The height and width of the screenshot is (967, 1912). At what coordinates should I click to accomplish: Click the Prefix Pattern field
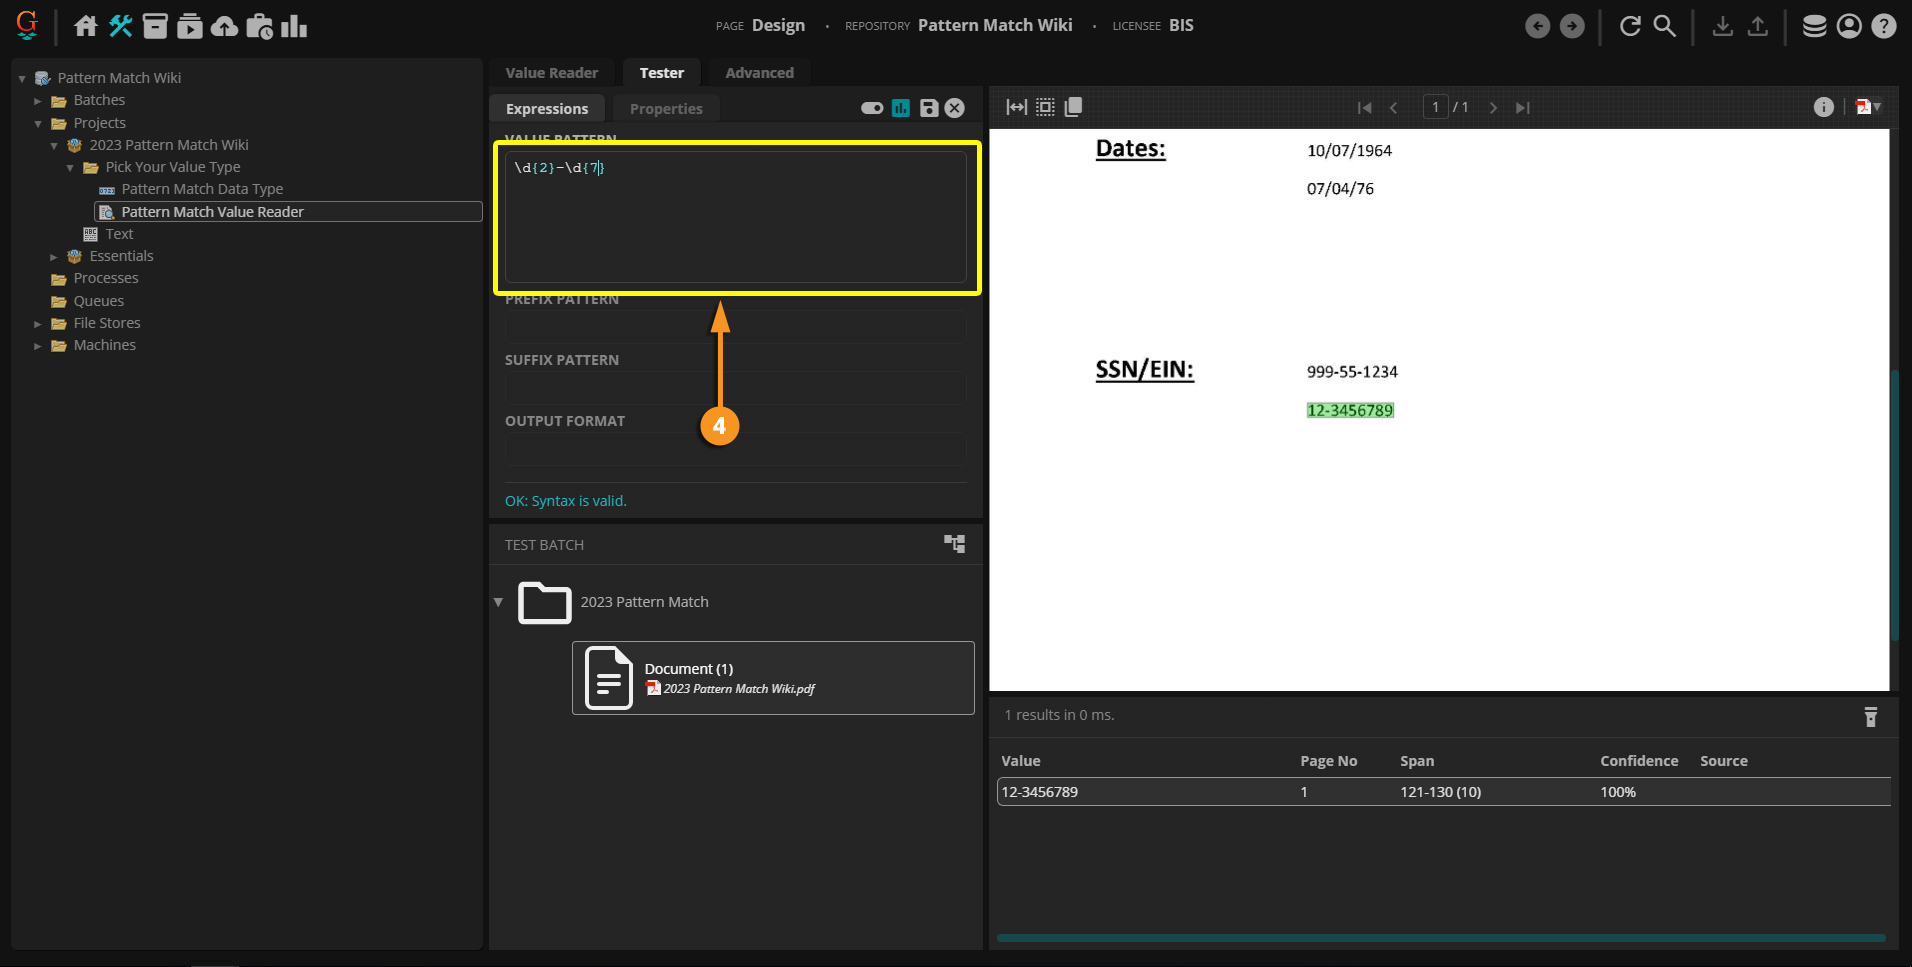click(x=736, y=327)
